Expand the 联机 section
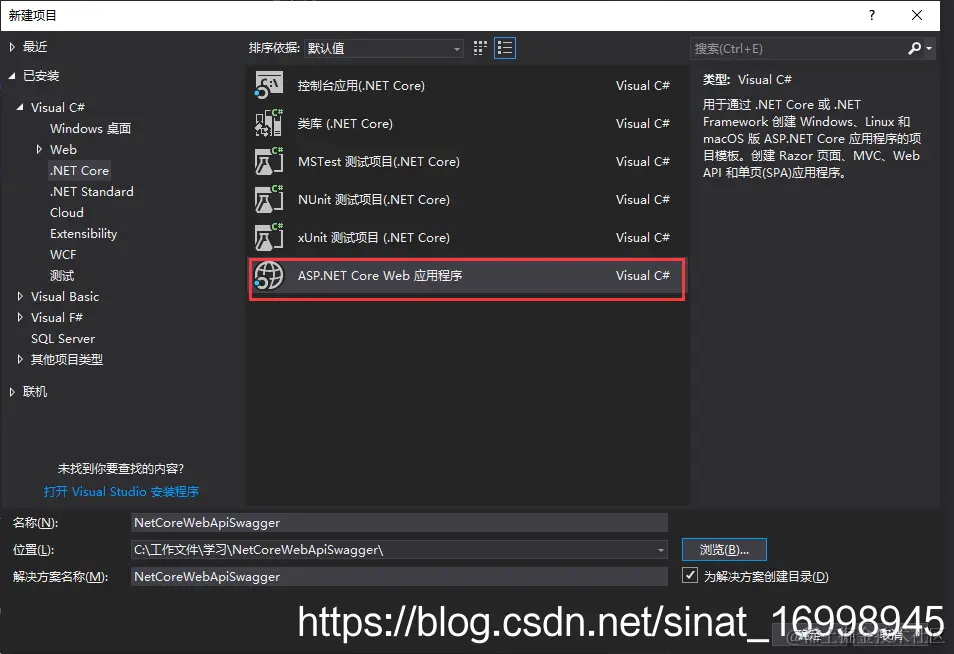Image resolution: width=954 pixels, height=654 pixels. tap(12, 392)
